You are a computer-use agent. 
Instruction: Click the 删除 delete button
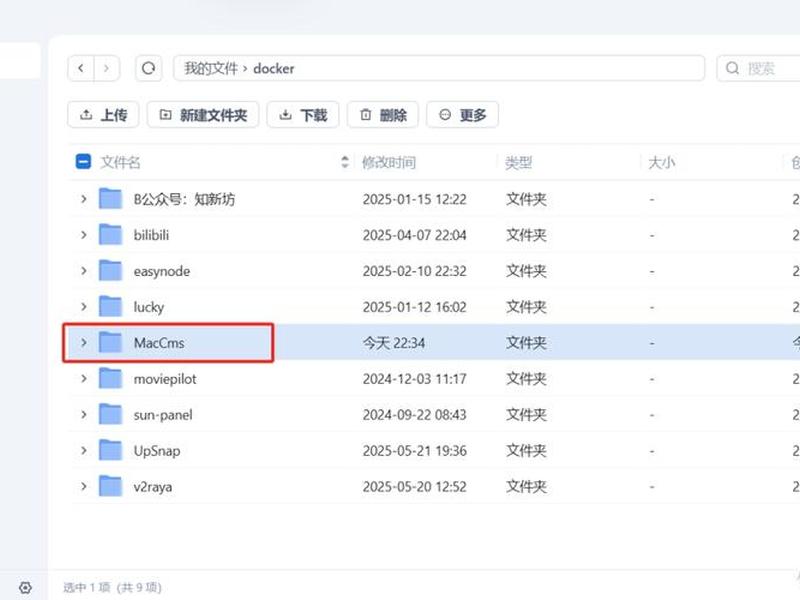pyautogui.click(x=383, y=115)
